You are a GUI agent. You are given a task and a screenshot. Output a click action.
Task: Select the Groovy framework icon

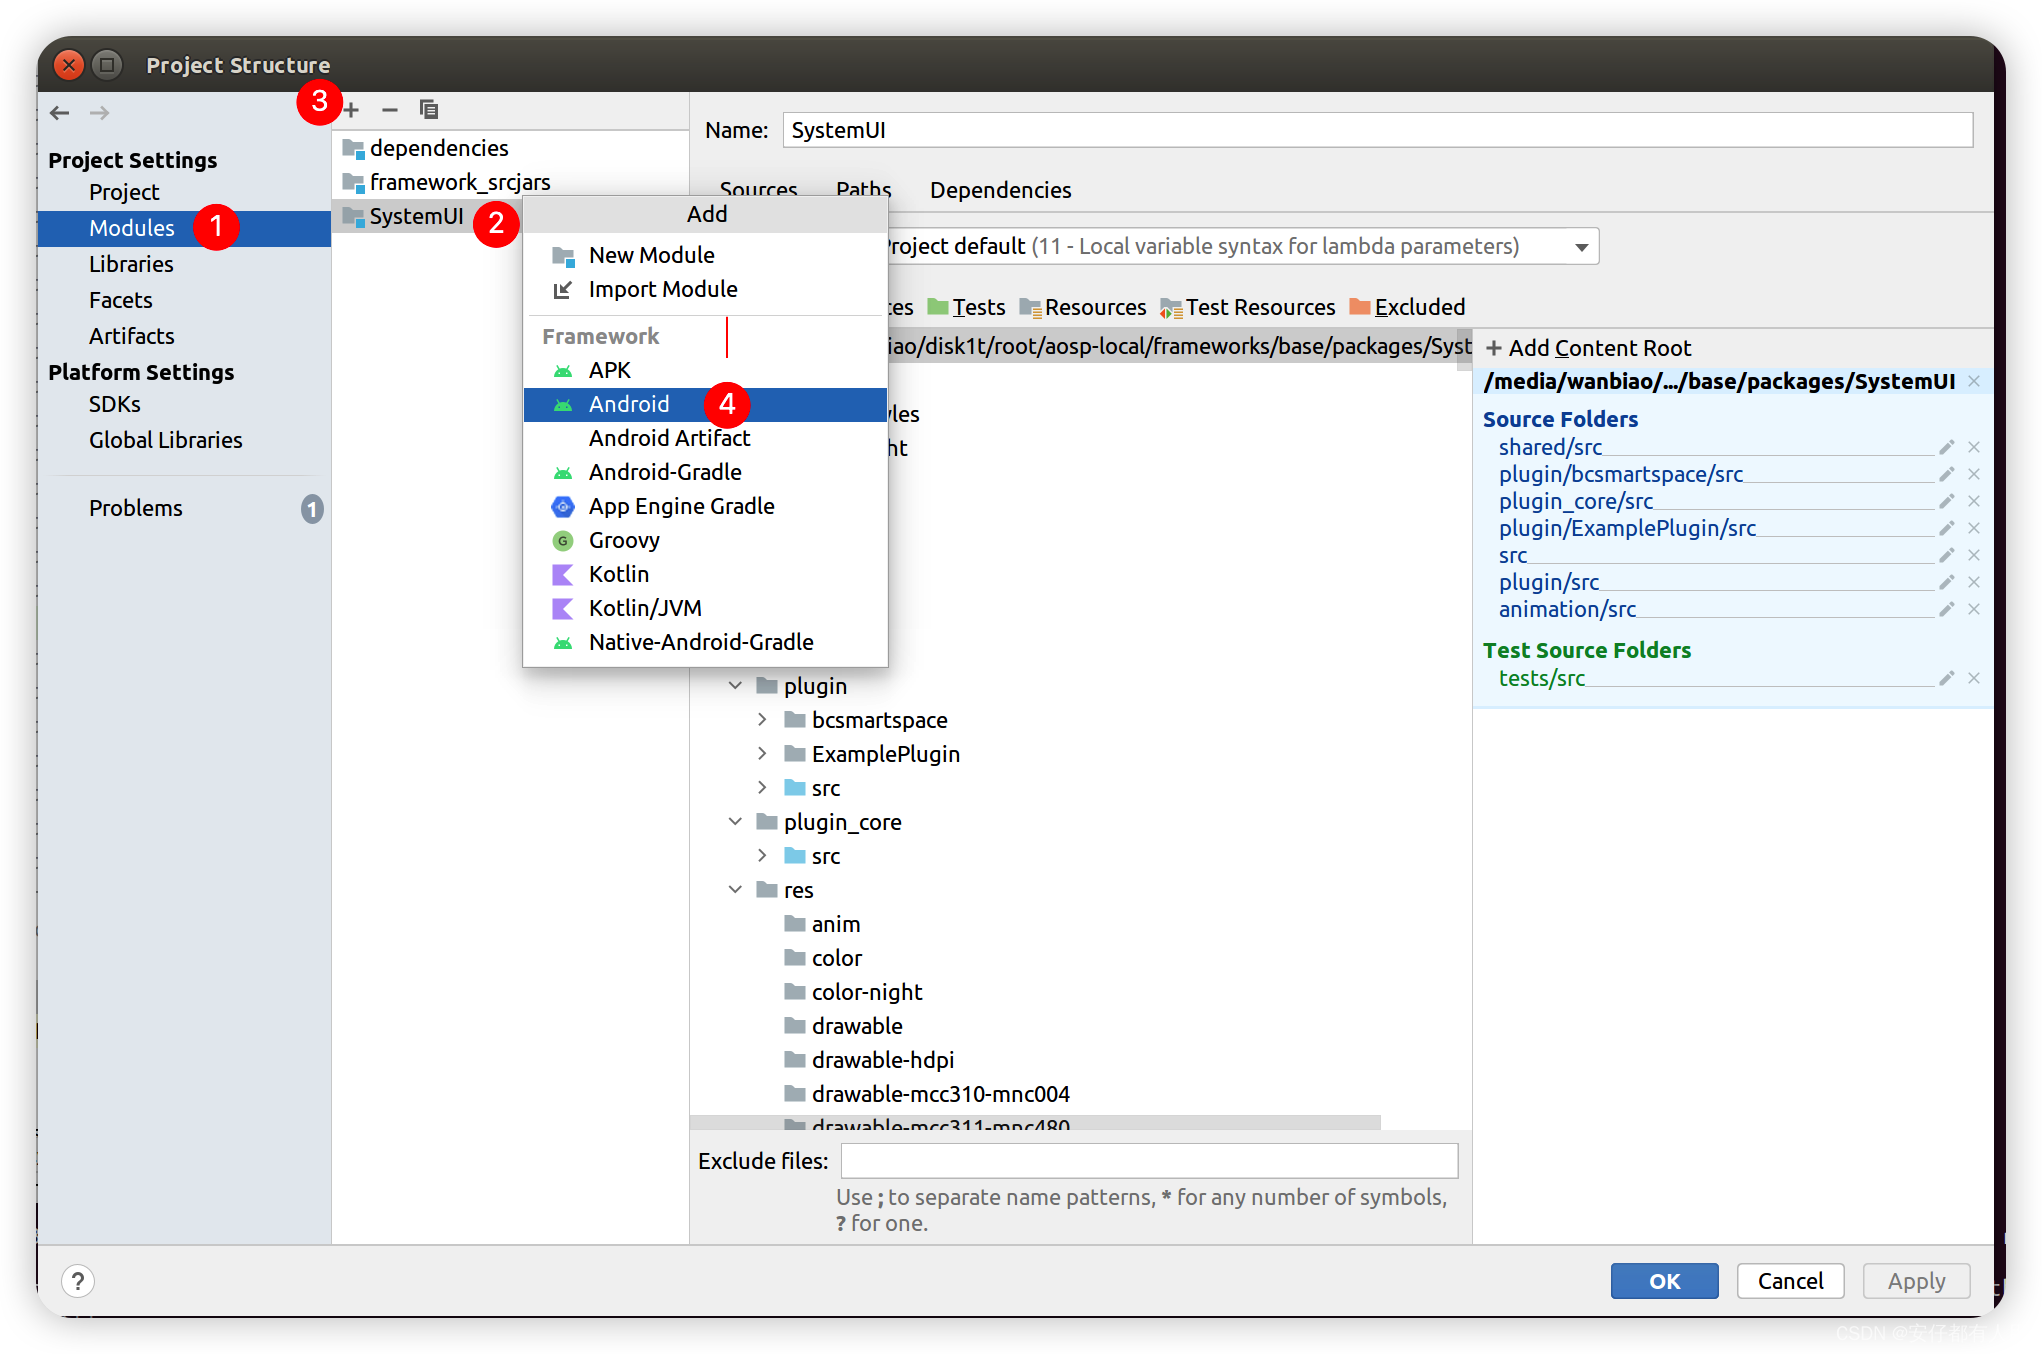562,539
